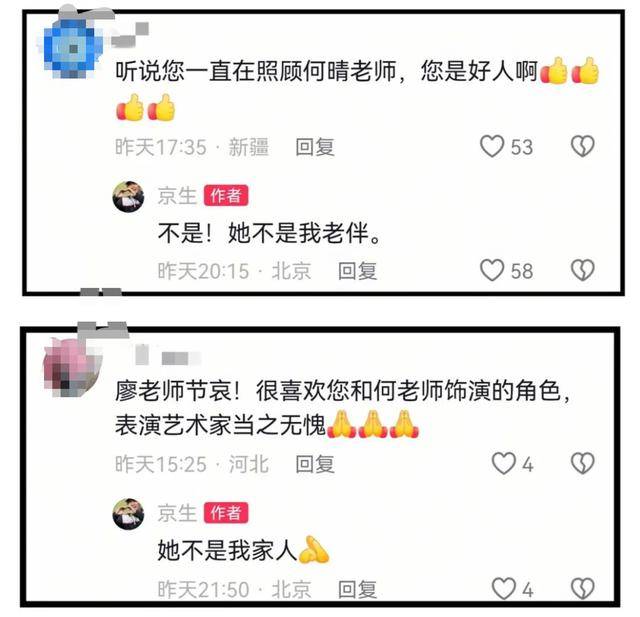Reply to 京生's 21:50 comment
Viewport: 640px width, 617px height.
pos(358,590)
